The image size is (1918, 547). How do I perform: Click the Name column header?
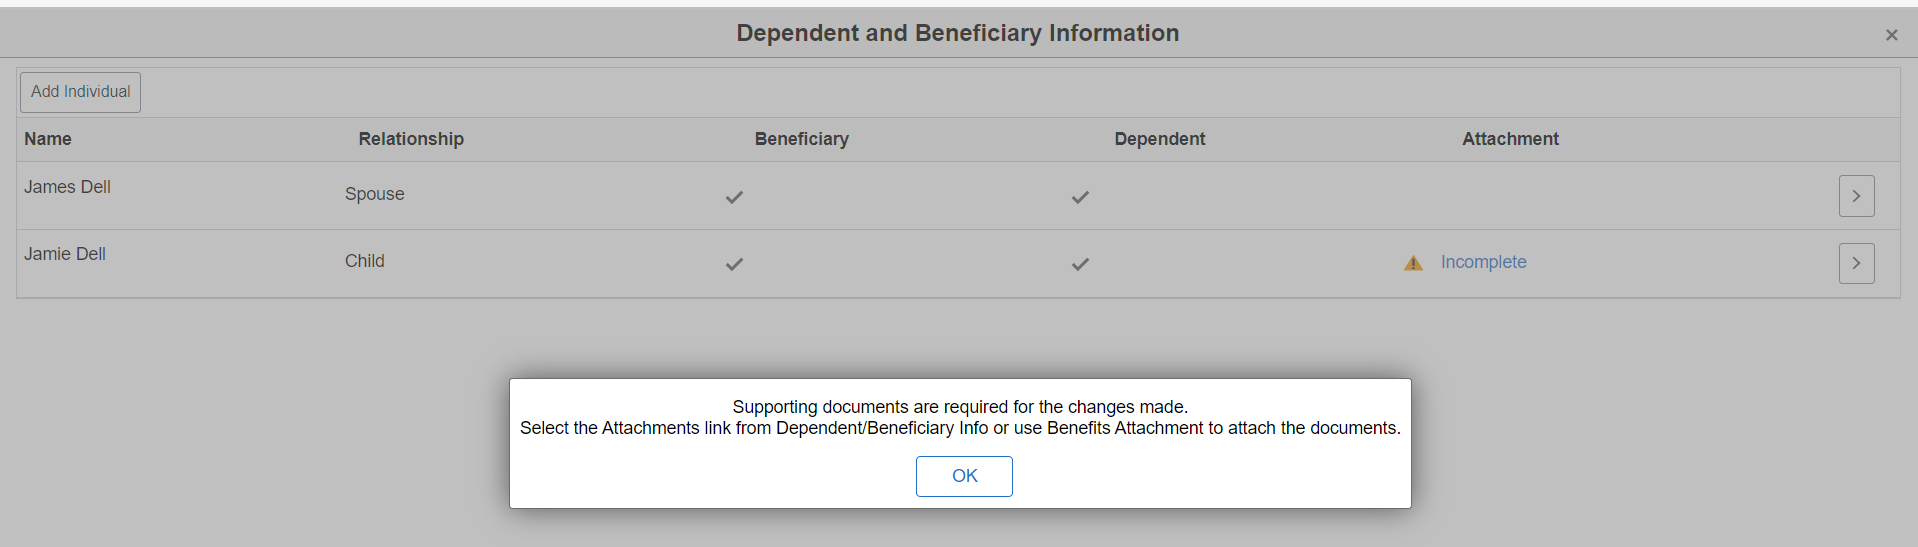point(48,139)
